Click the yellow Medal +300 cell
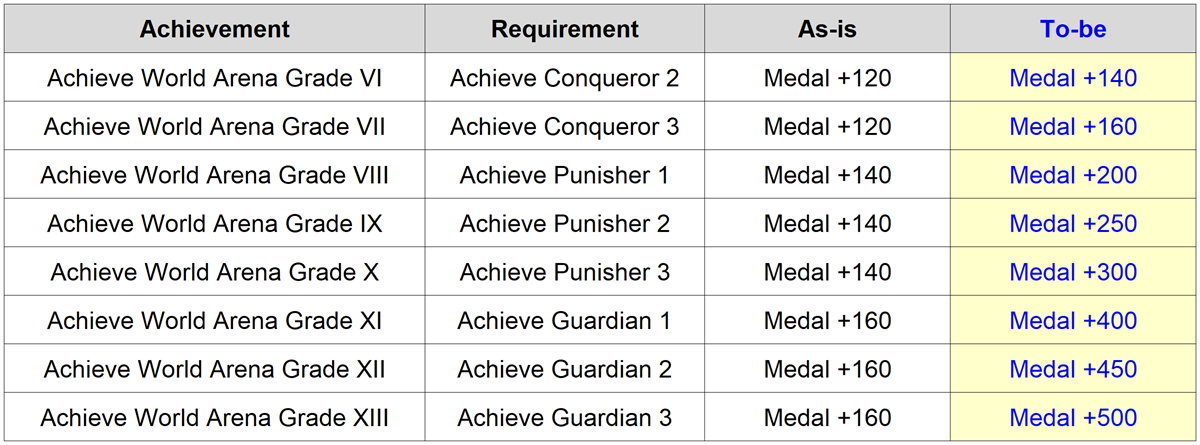Viewport: 1200px width, 445px height. pos(1073,272)
